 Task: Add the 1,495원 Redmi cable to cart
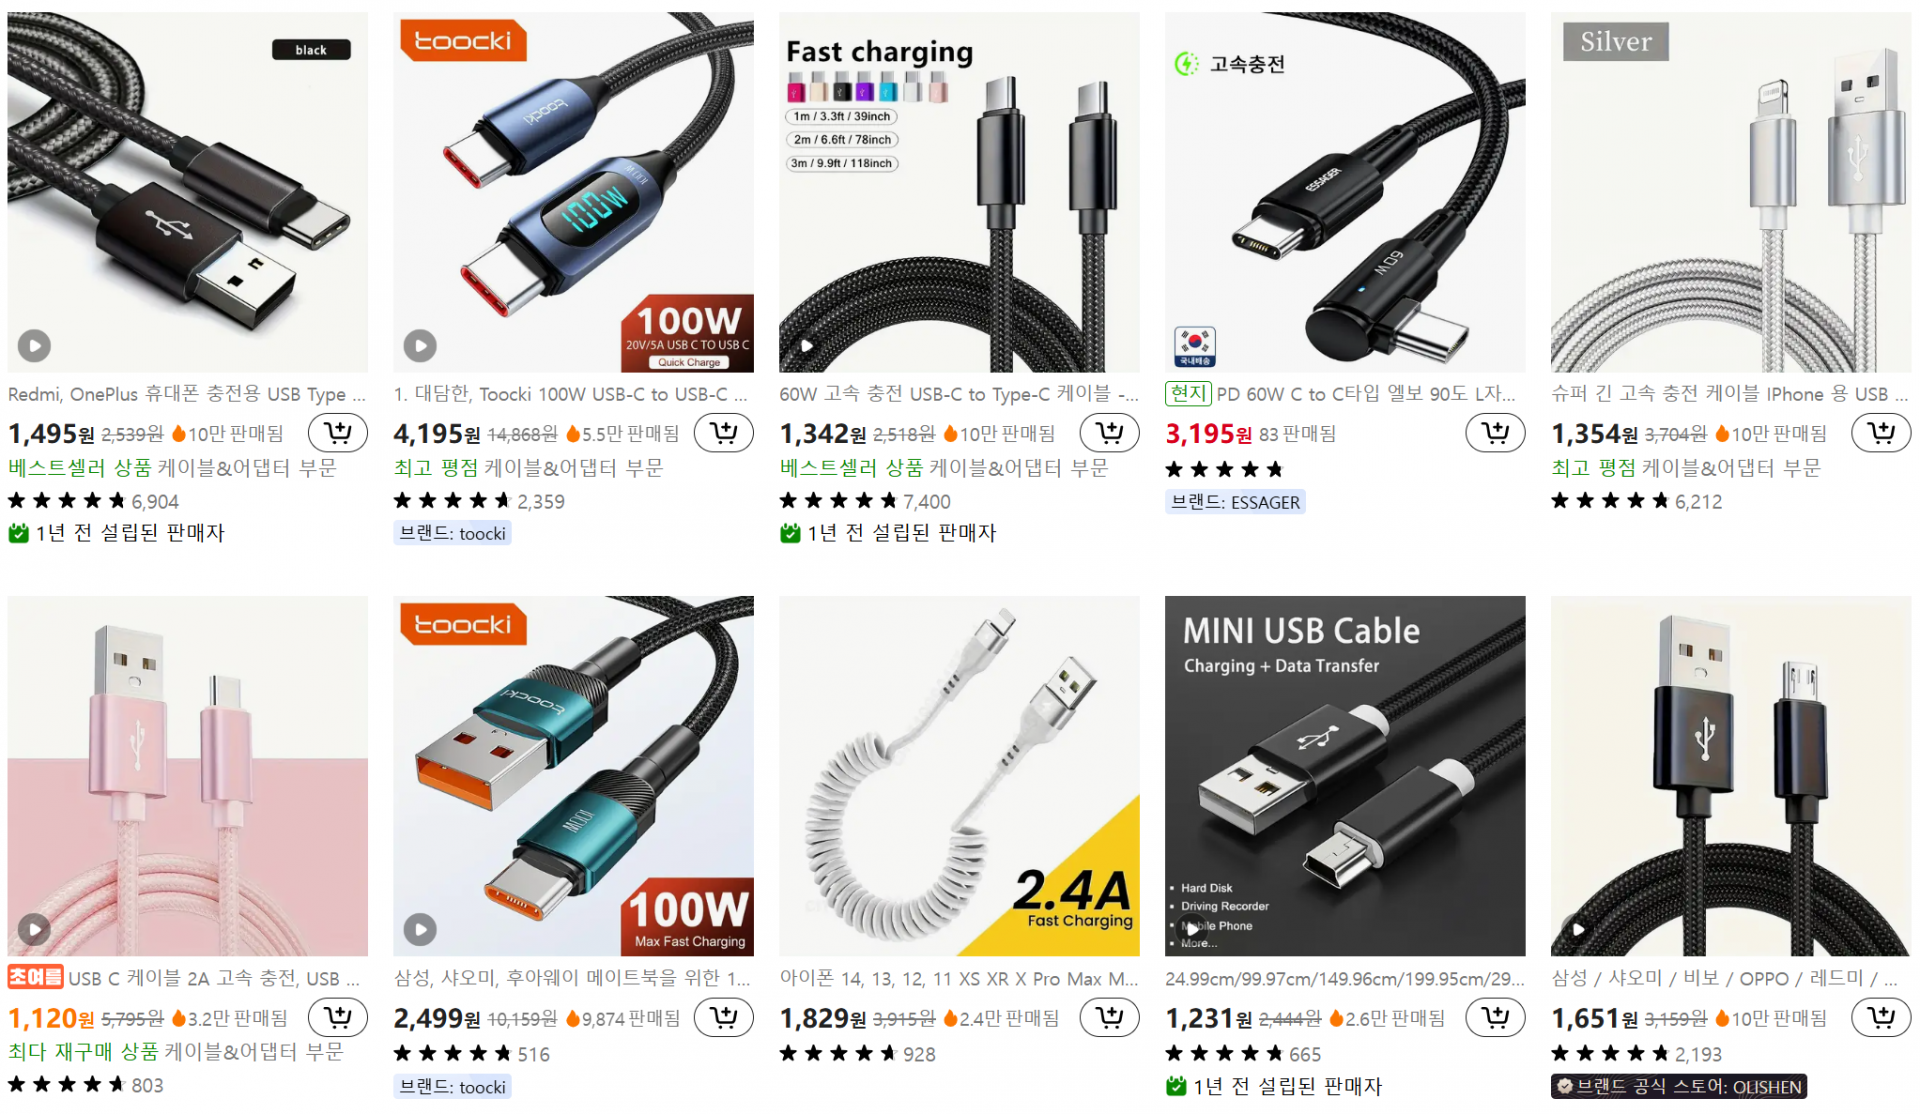click(338, 433)
